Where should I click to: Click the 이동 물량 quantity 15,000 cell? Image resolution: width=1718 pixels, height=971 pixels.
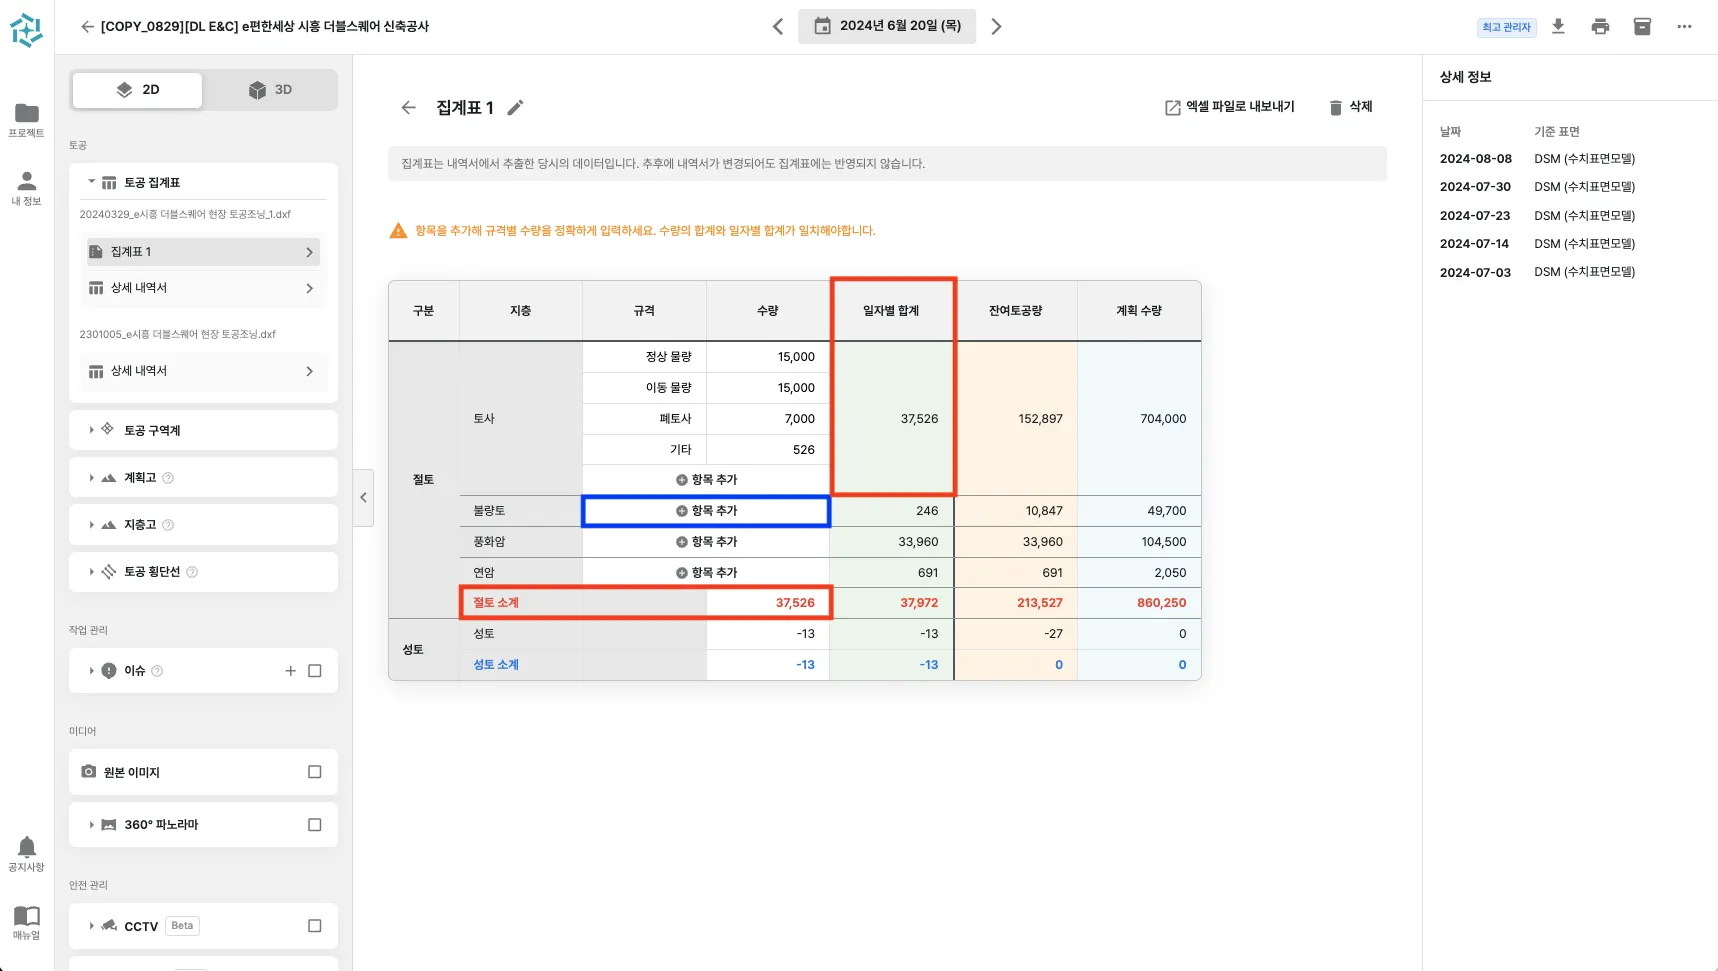point(768,388)
